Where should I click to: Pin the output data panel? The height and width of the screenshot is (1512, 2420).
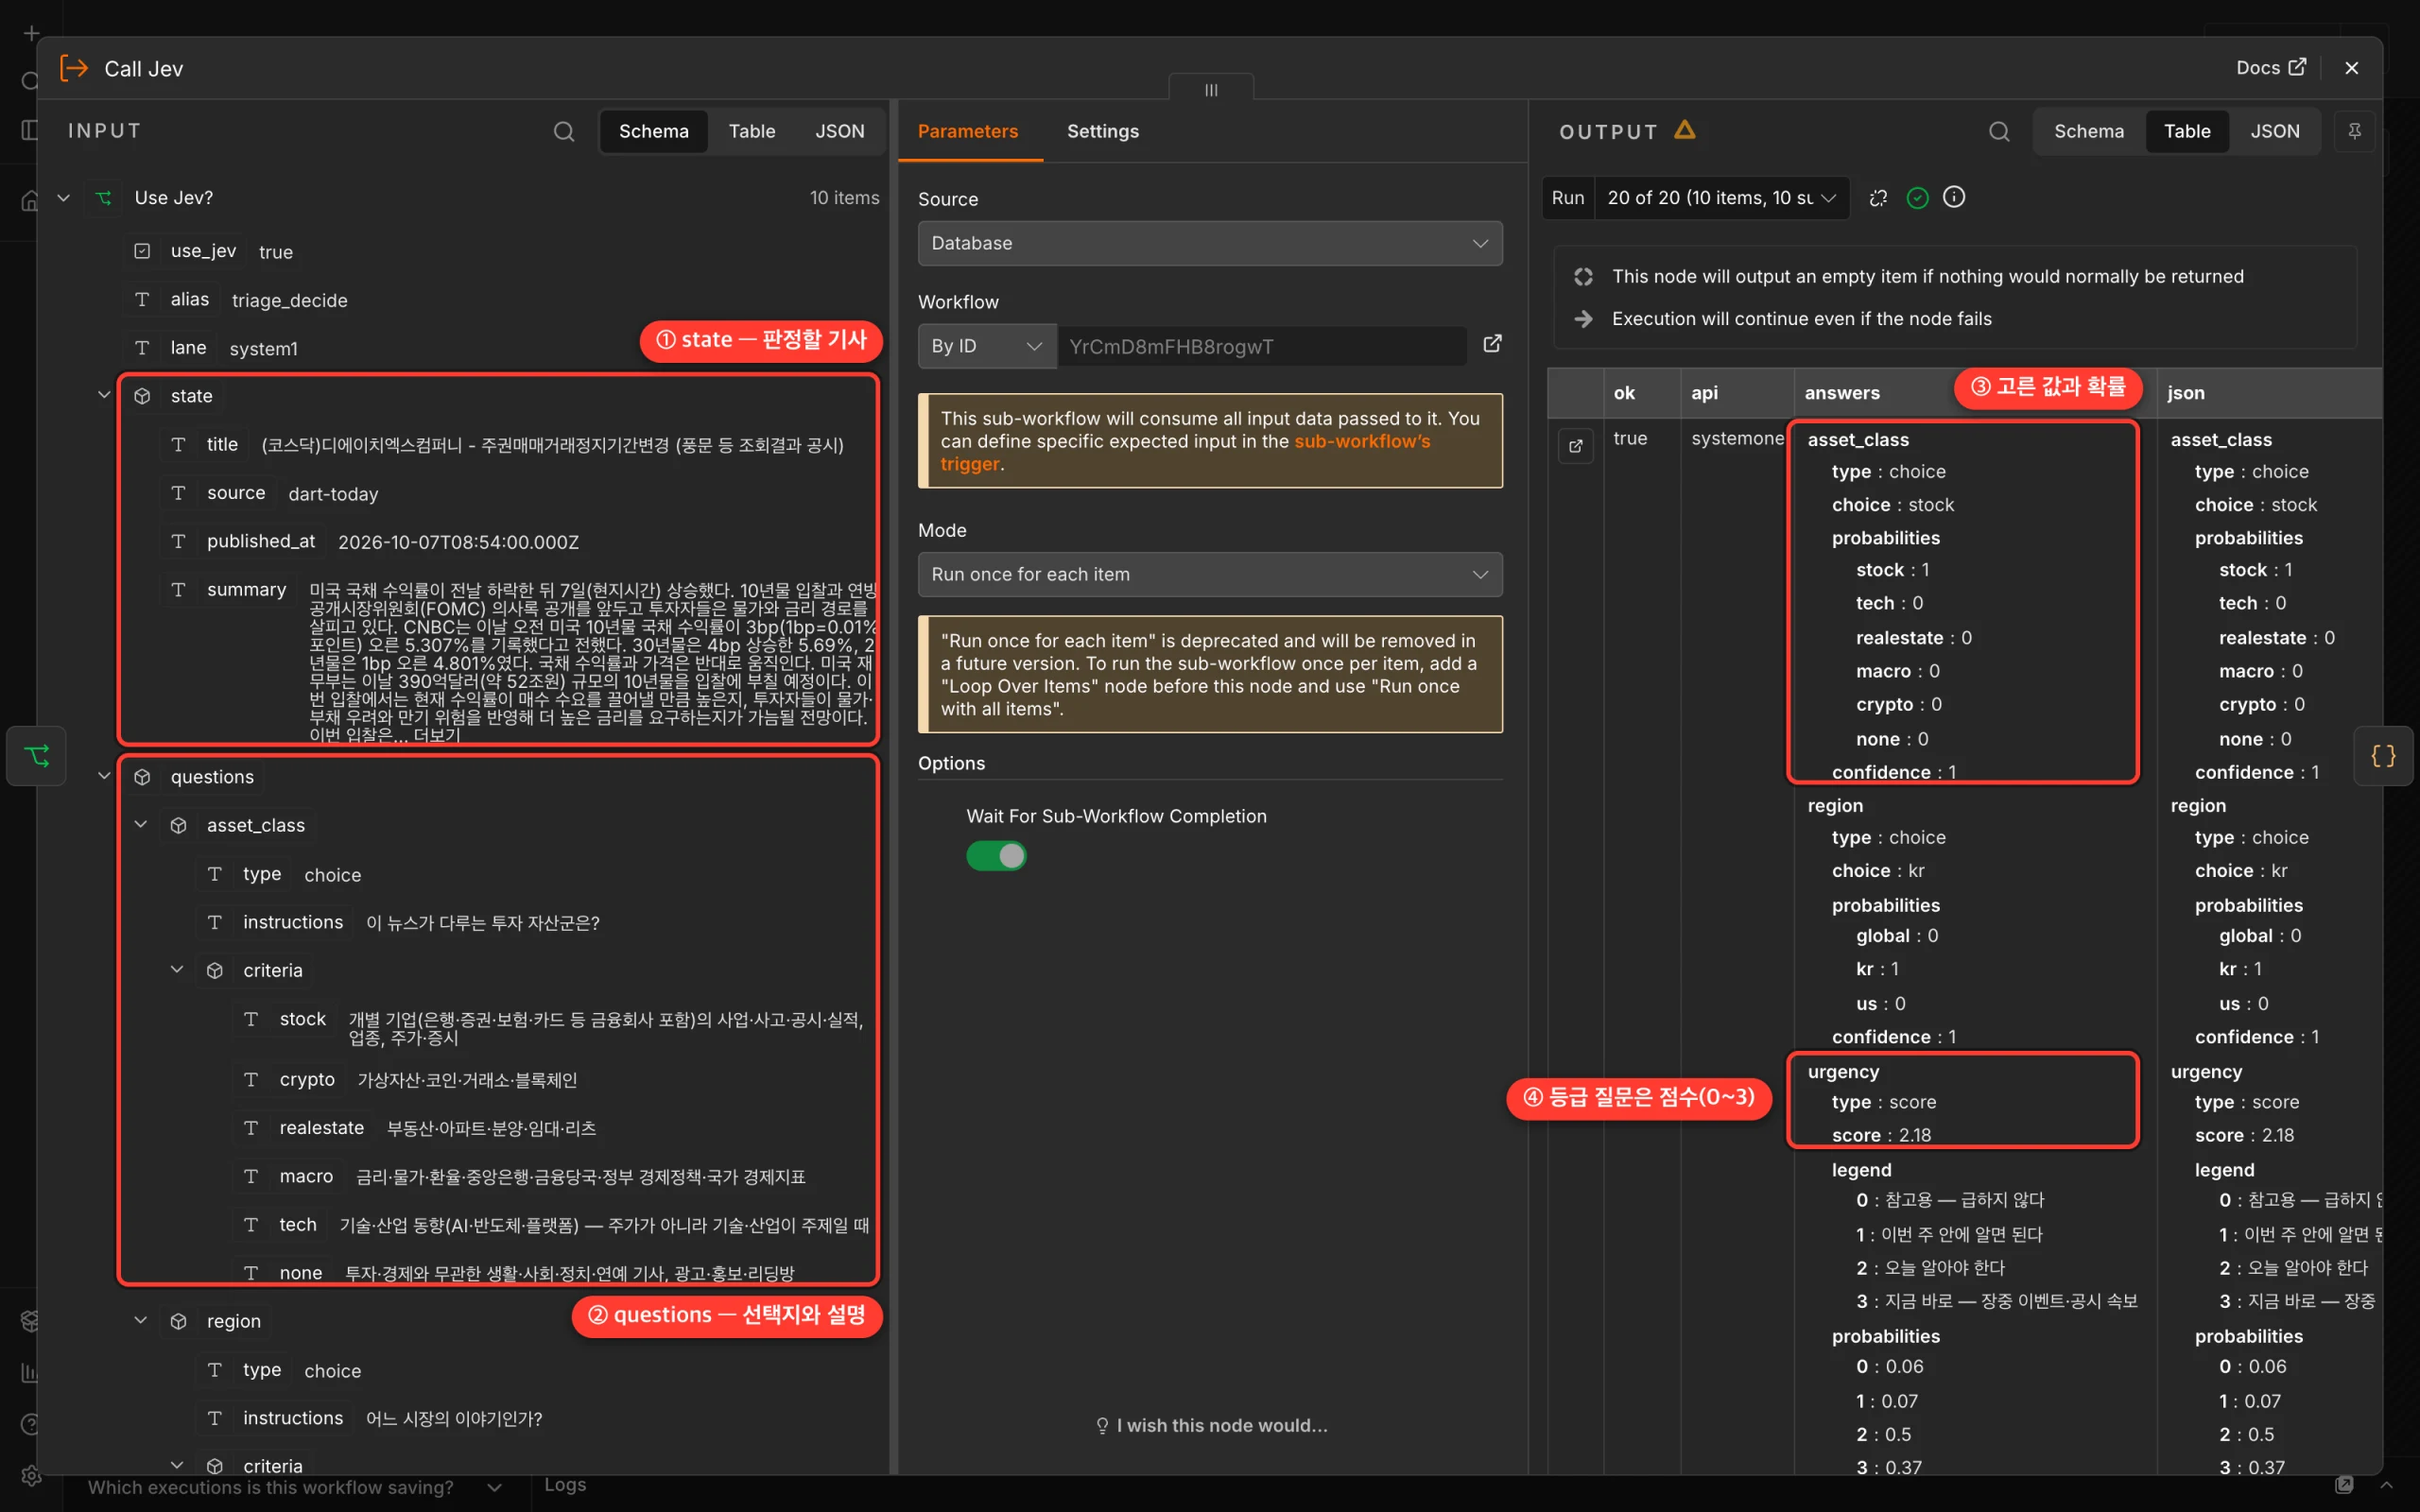(2354, 131)
